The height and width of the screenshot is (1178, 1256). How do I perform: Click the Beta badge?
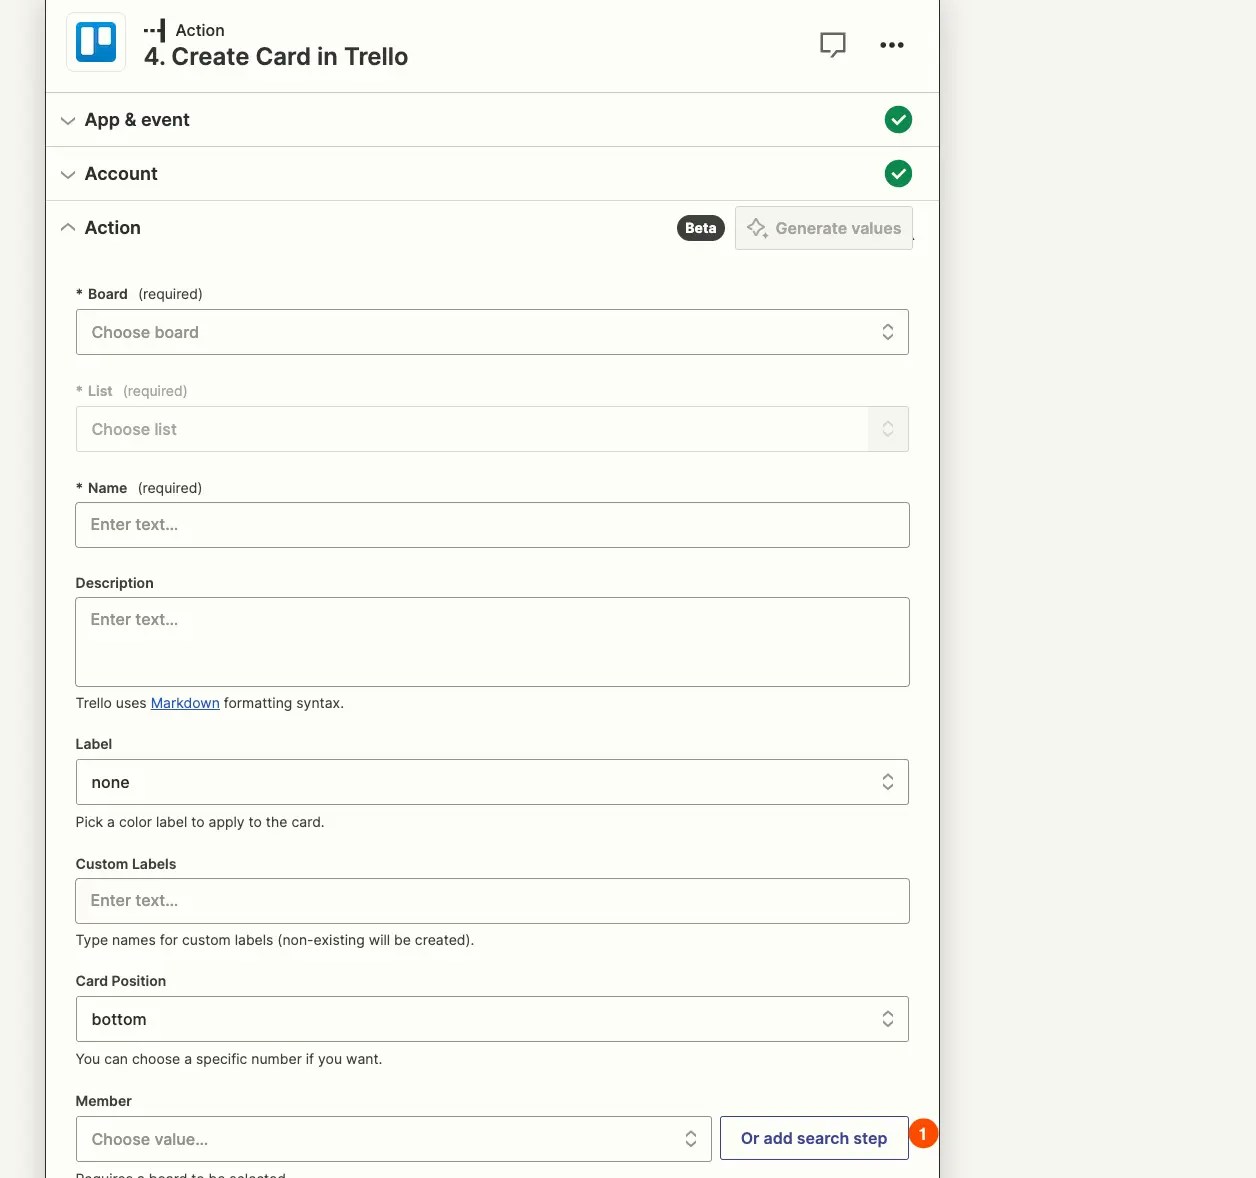tap(701, 228)
